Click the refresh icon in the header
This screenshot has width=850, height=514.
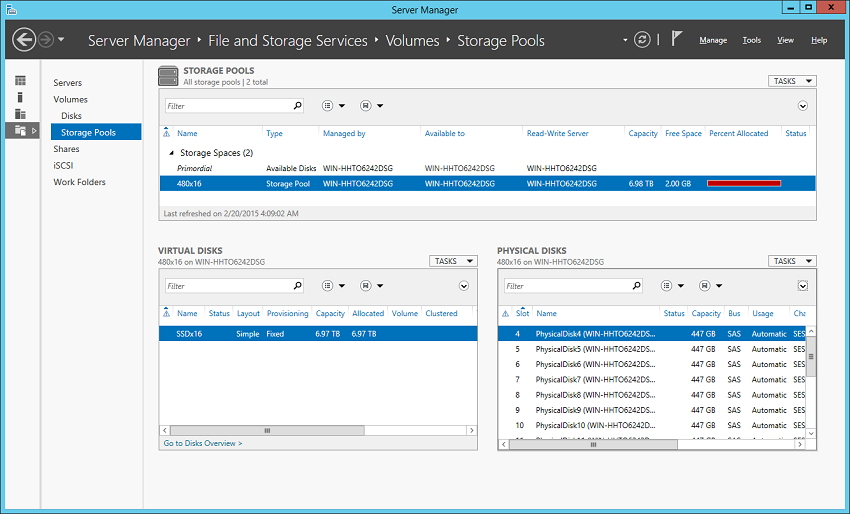(642, 40)
